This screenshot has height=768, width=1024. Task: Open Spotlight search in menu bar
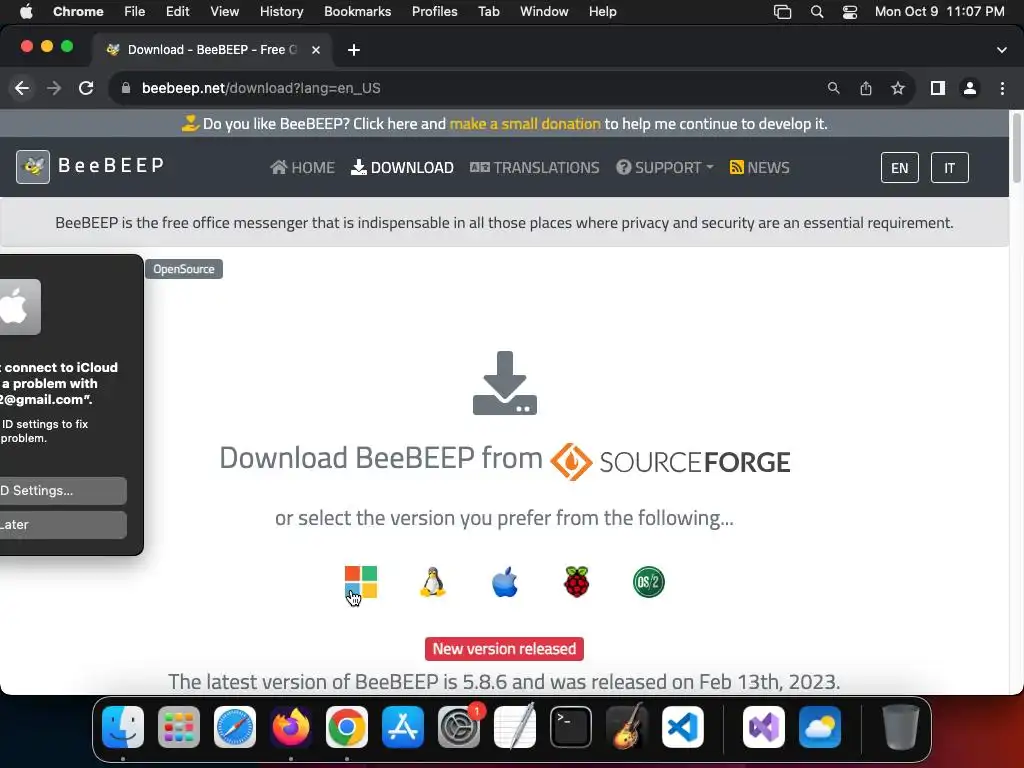point(816,12)
